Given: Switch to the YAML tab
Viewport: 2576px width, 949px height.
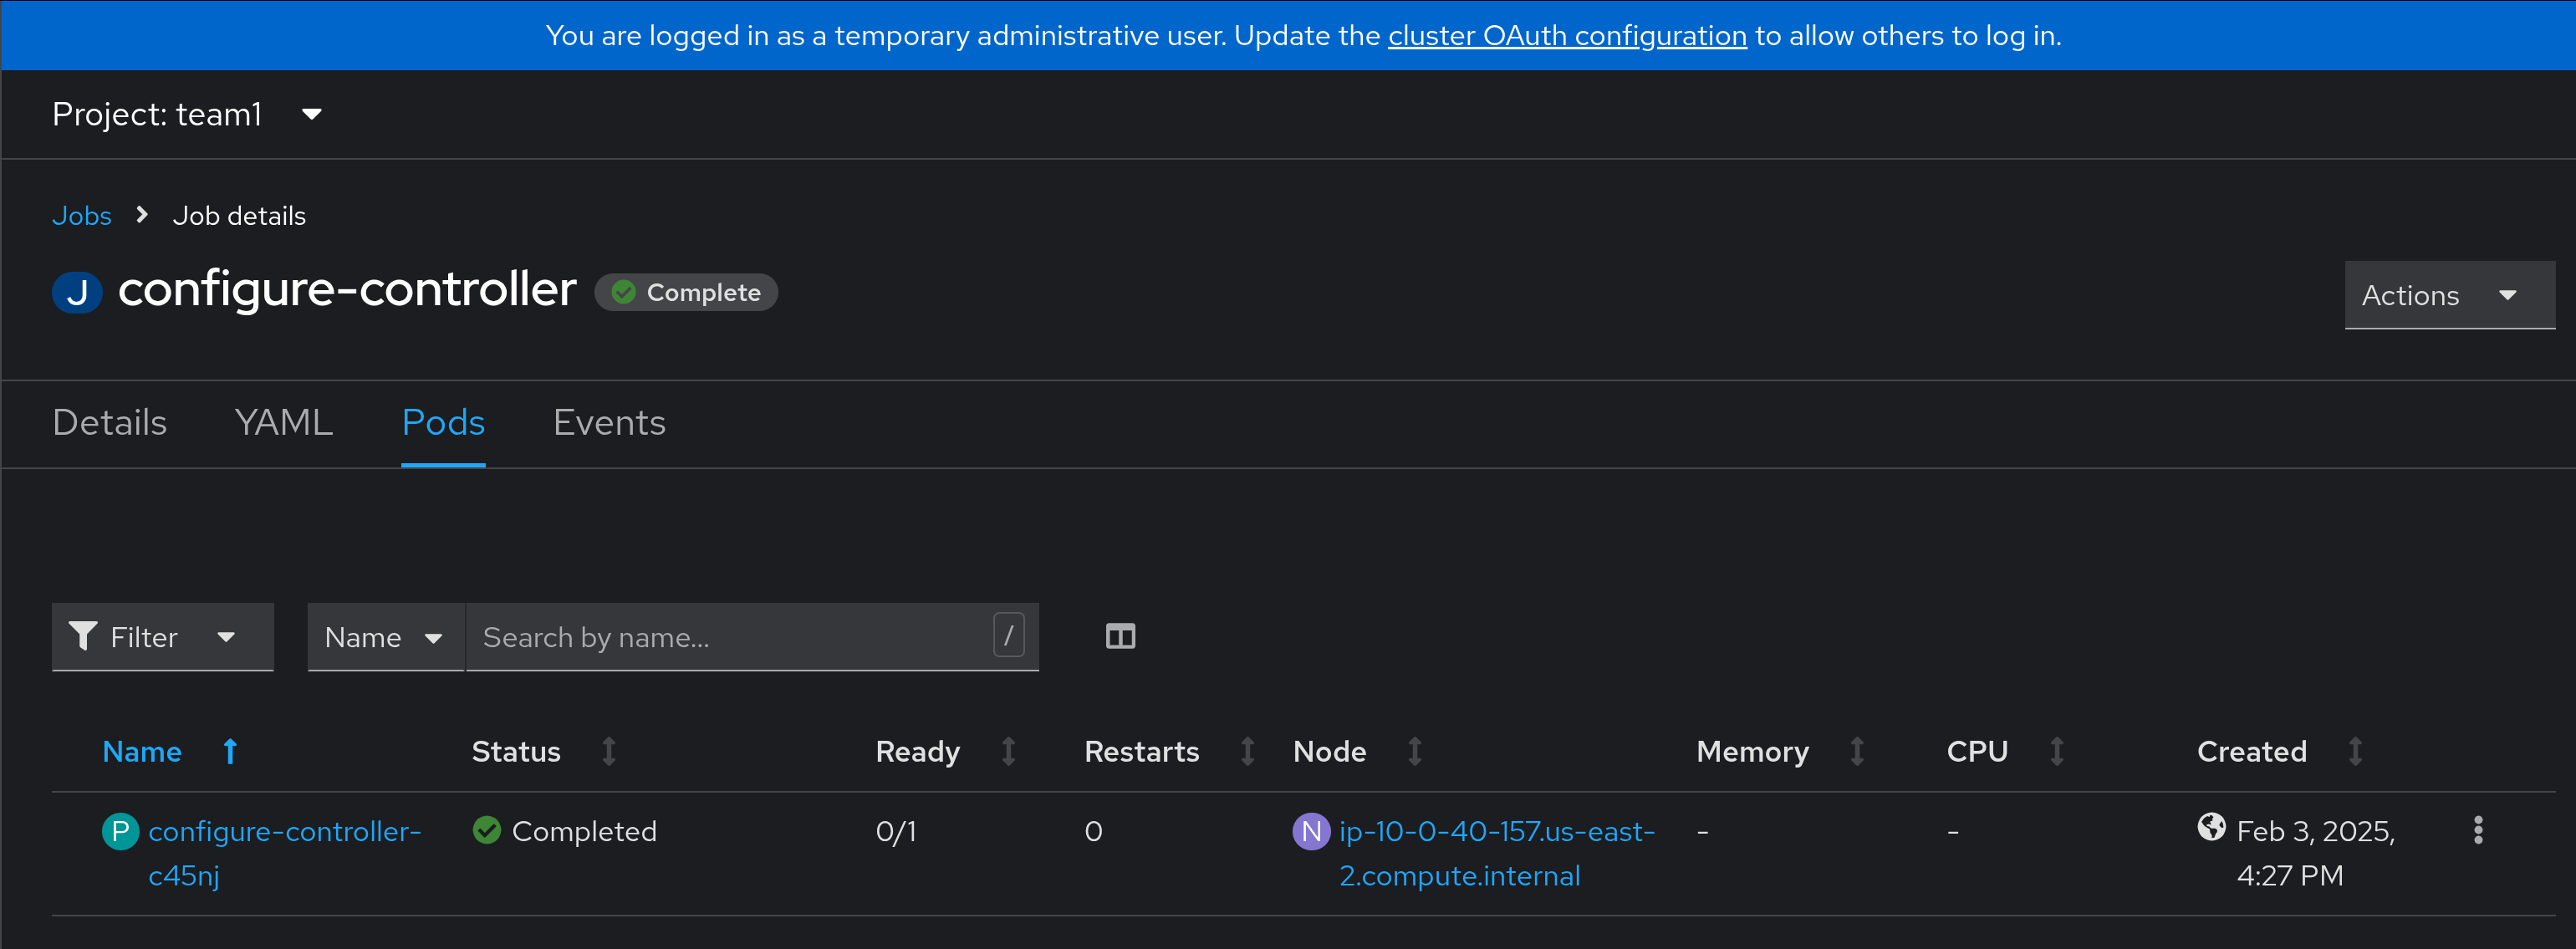Looking at the screenshot, I should point(283,423).
